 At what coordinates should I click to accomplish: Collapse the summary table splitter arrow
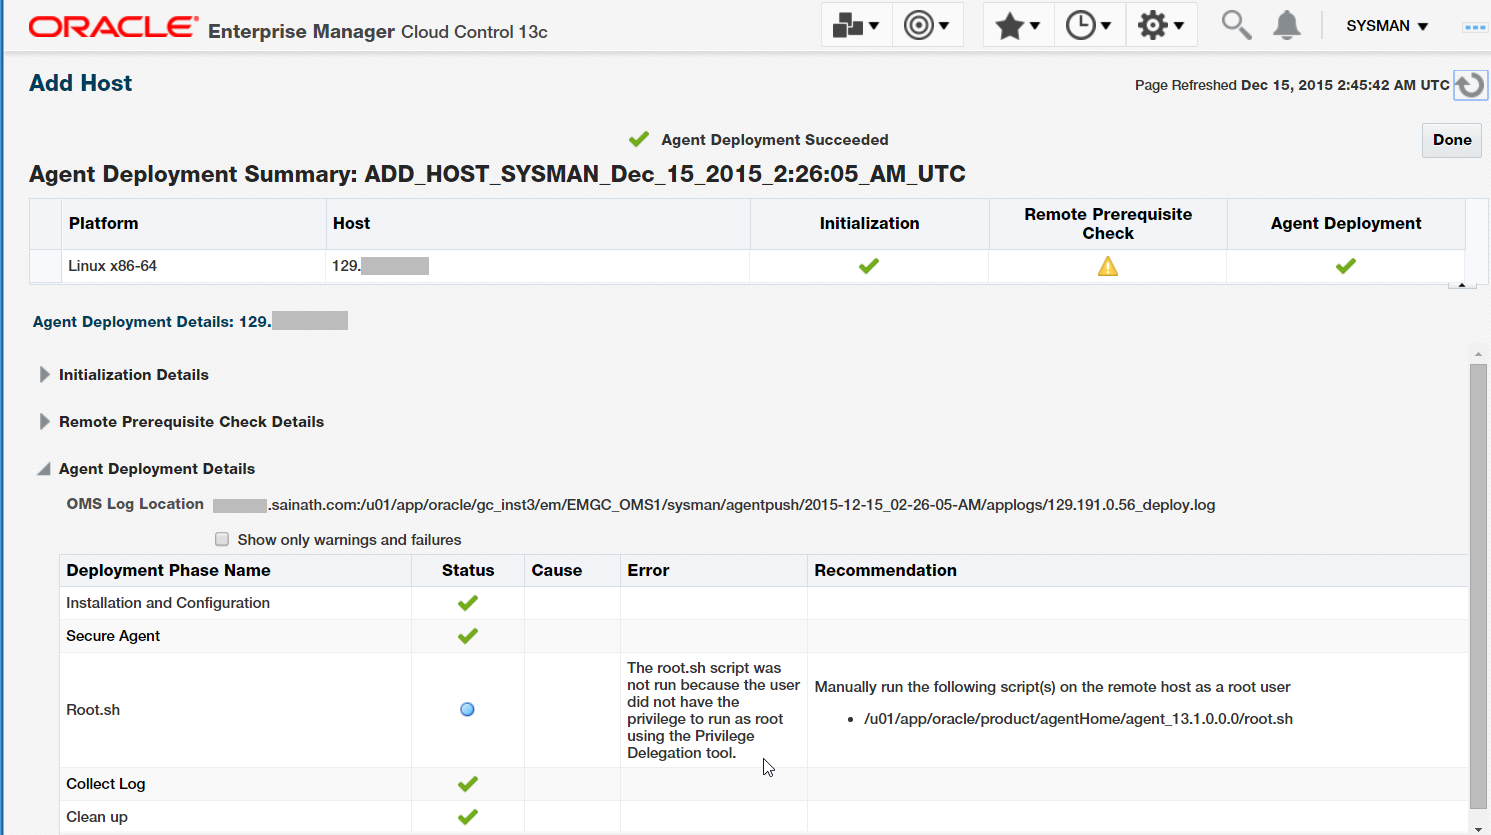point(1462,286)
